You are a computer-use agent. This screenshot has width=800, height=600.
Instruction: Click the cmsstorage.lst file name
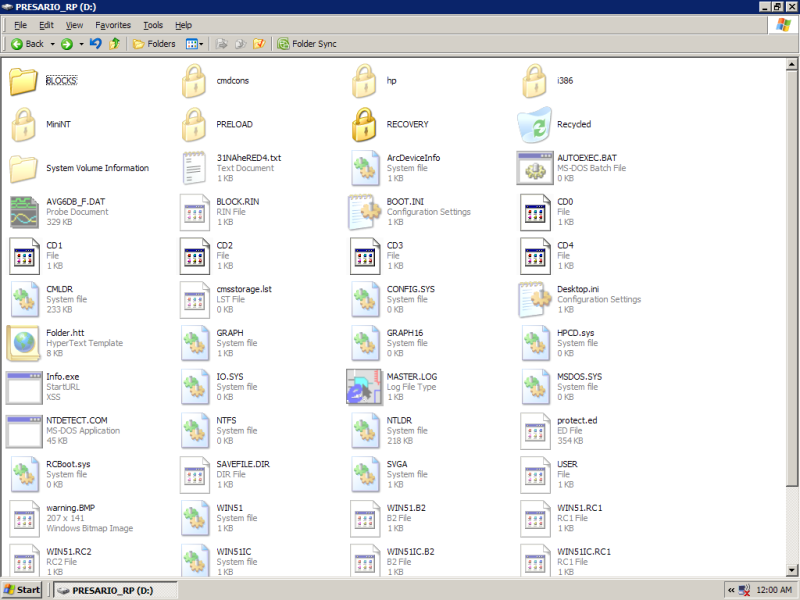[x=244, y=289]
